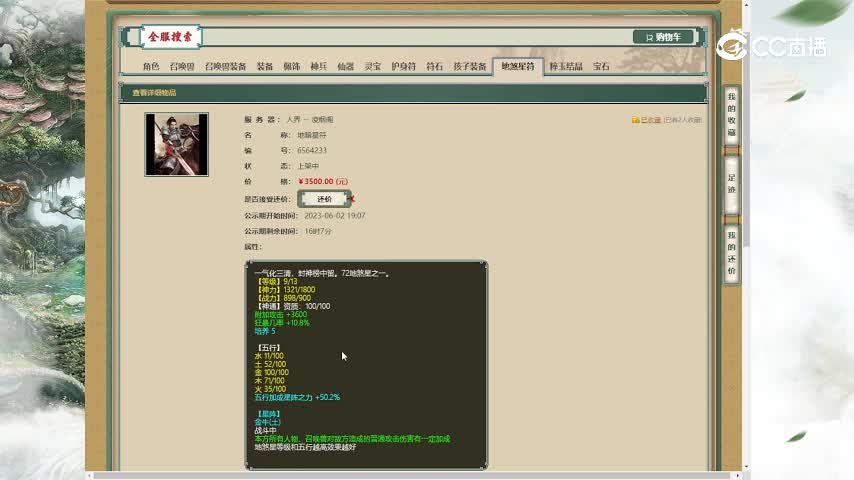This screenshot has width=854, height=480.
Task: Open the 足迹 side tab
Action: 731,184
